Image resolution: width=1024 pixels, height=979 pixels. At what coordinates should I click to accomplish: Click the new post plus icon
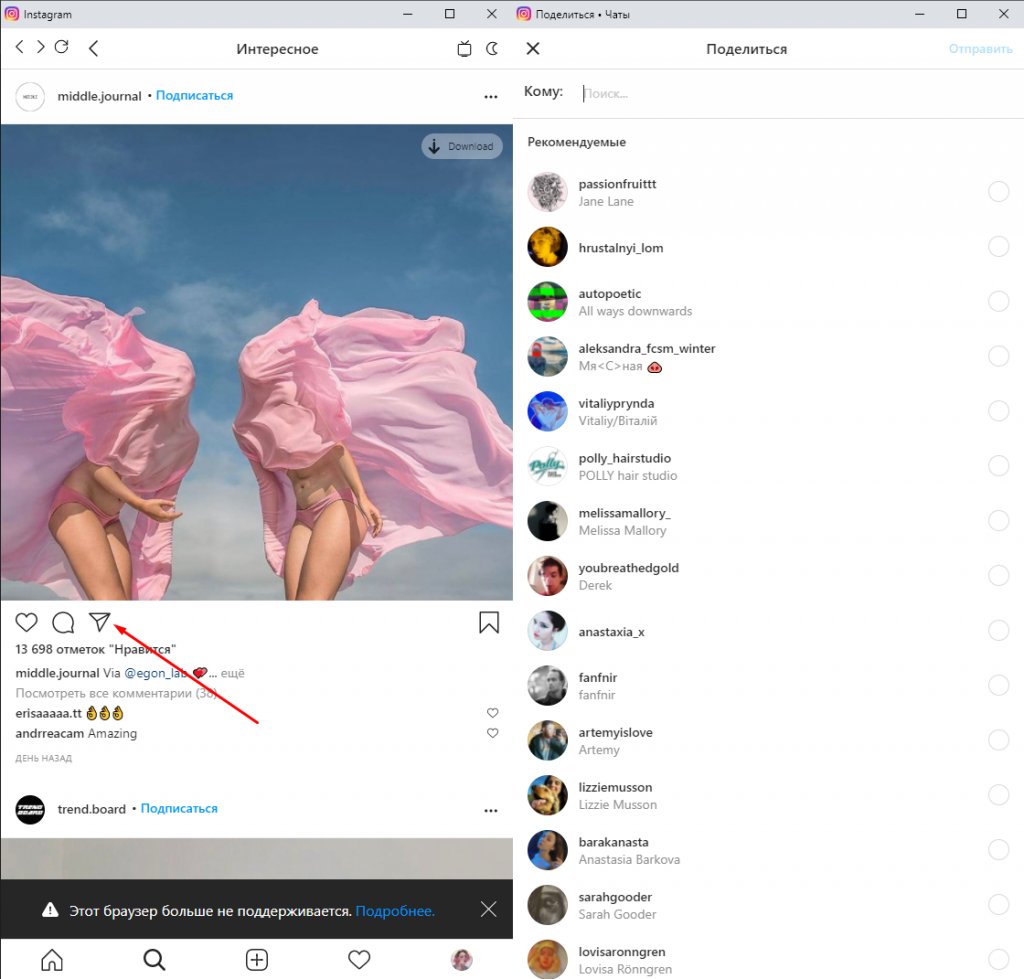pyautogui.click(x=257, y=960)
